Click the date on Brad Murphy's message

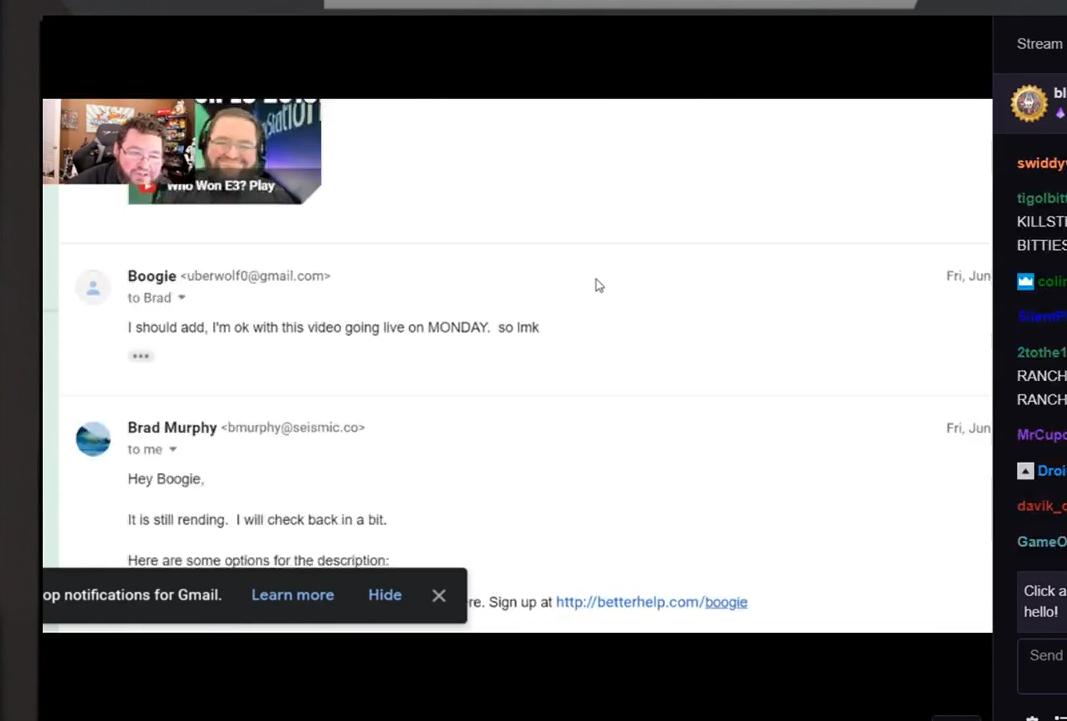[x=968, y=429]
